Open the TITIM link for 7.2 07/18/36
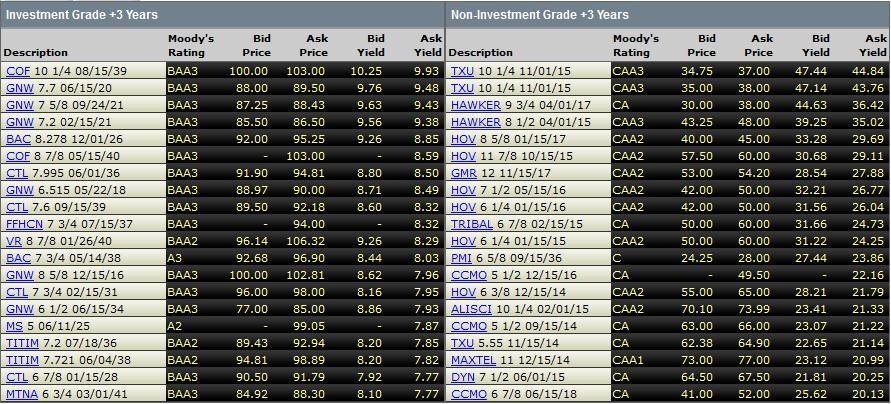The height and width of the screenshot is (404, 891). pos(22,343)
